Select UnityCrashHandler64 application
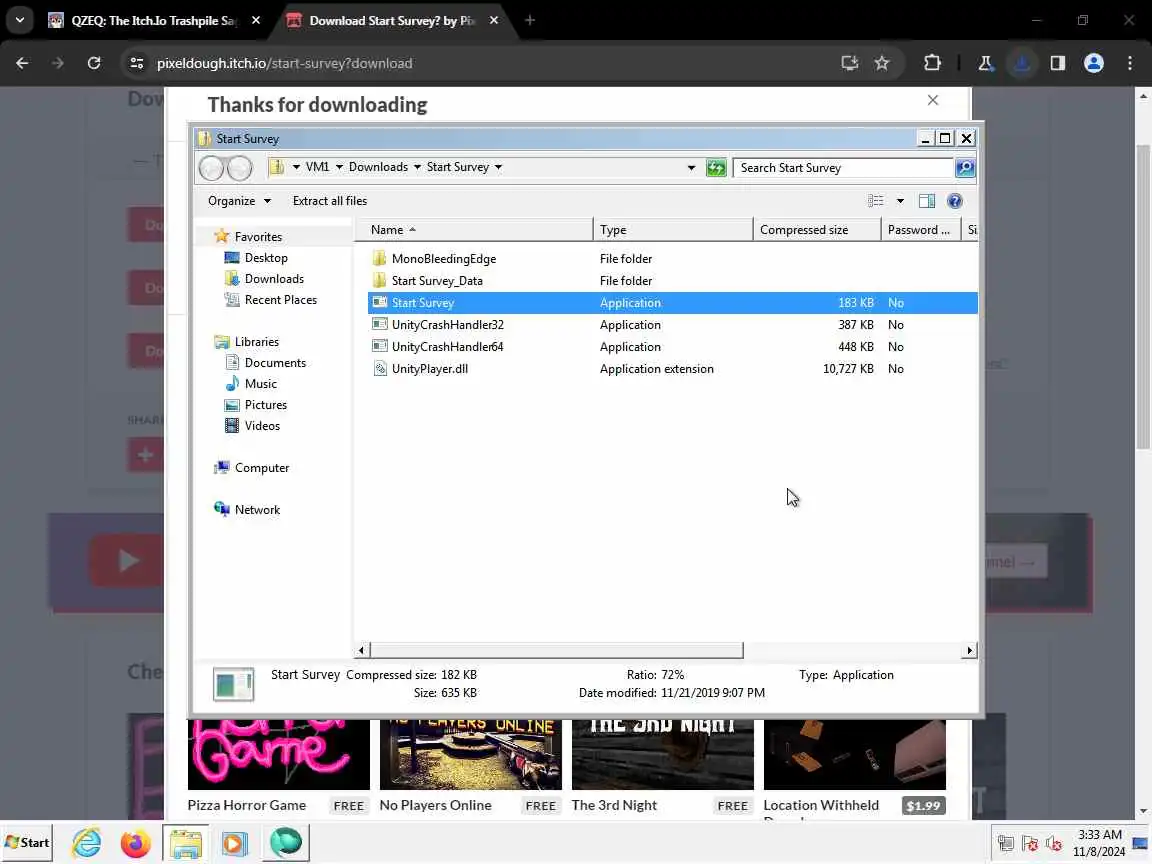The image size is (1152, 864). 447,347
